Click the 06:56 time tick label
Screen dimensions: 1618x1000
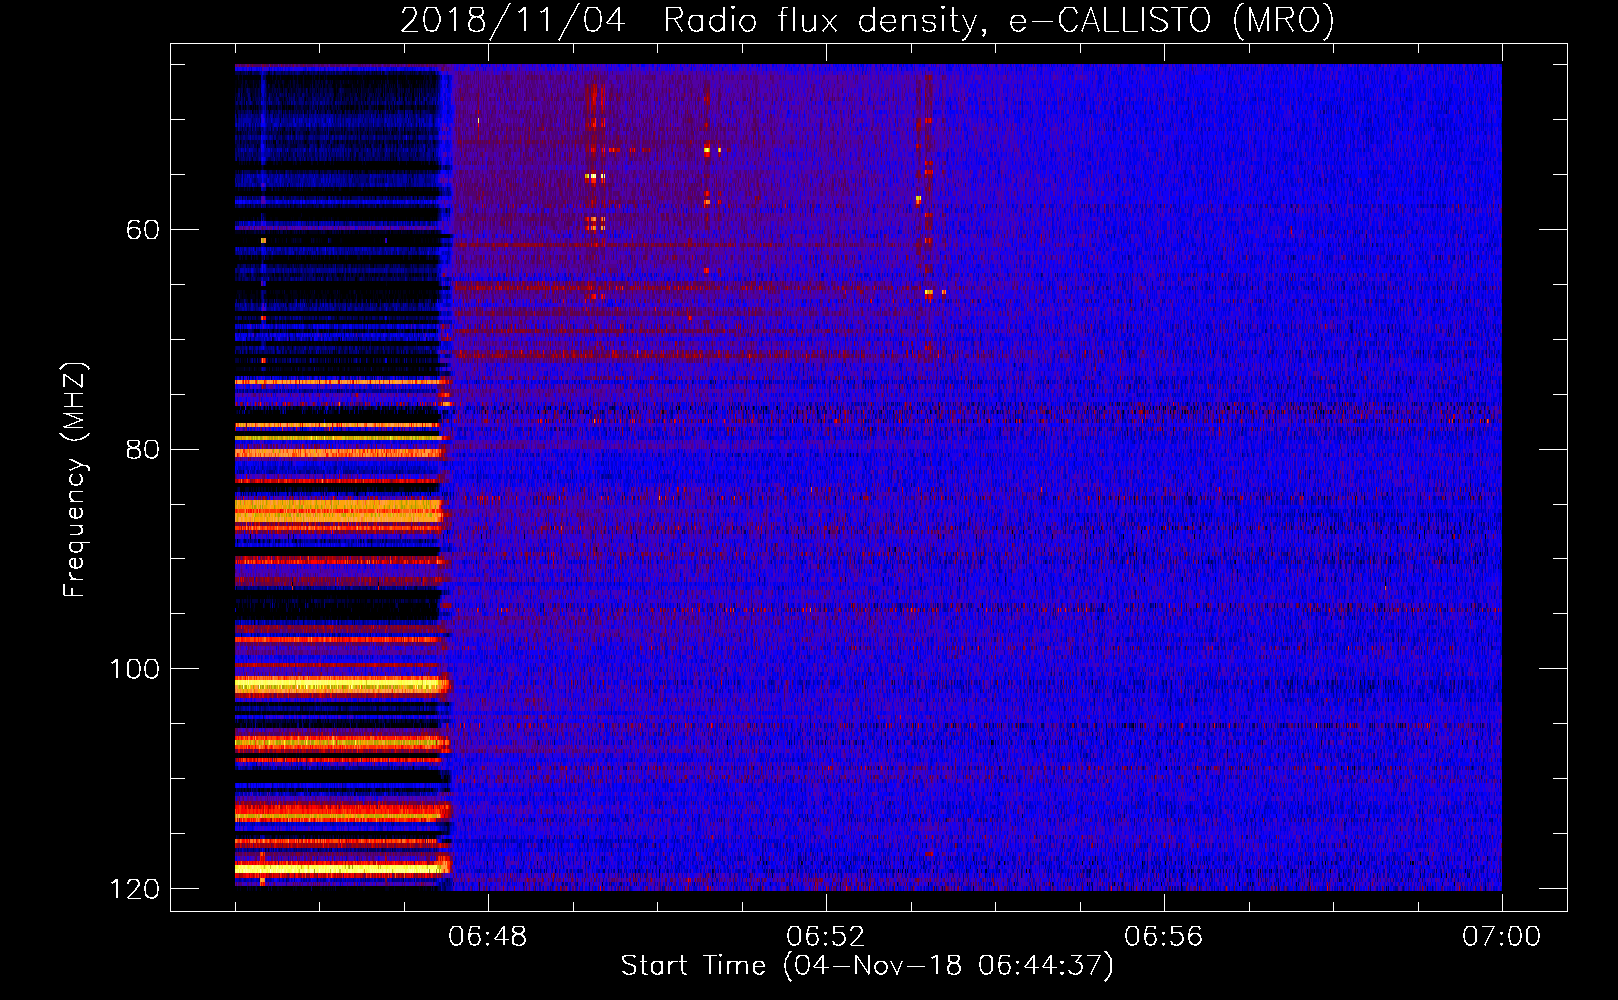pos(1164,937)
